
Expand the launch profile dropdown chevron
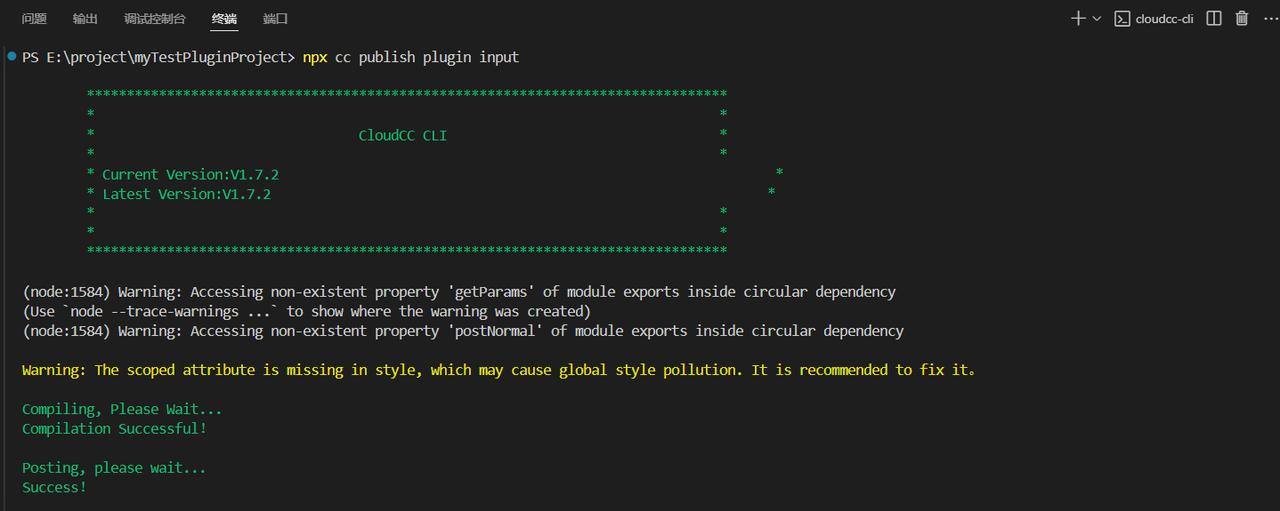[1097, 18]
